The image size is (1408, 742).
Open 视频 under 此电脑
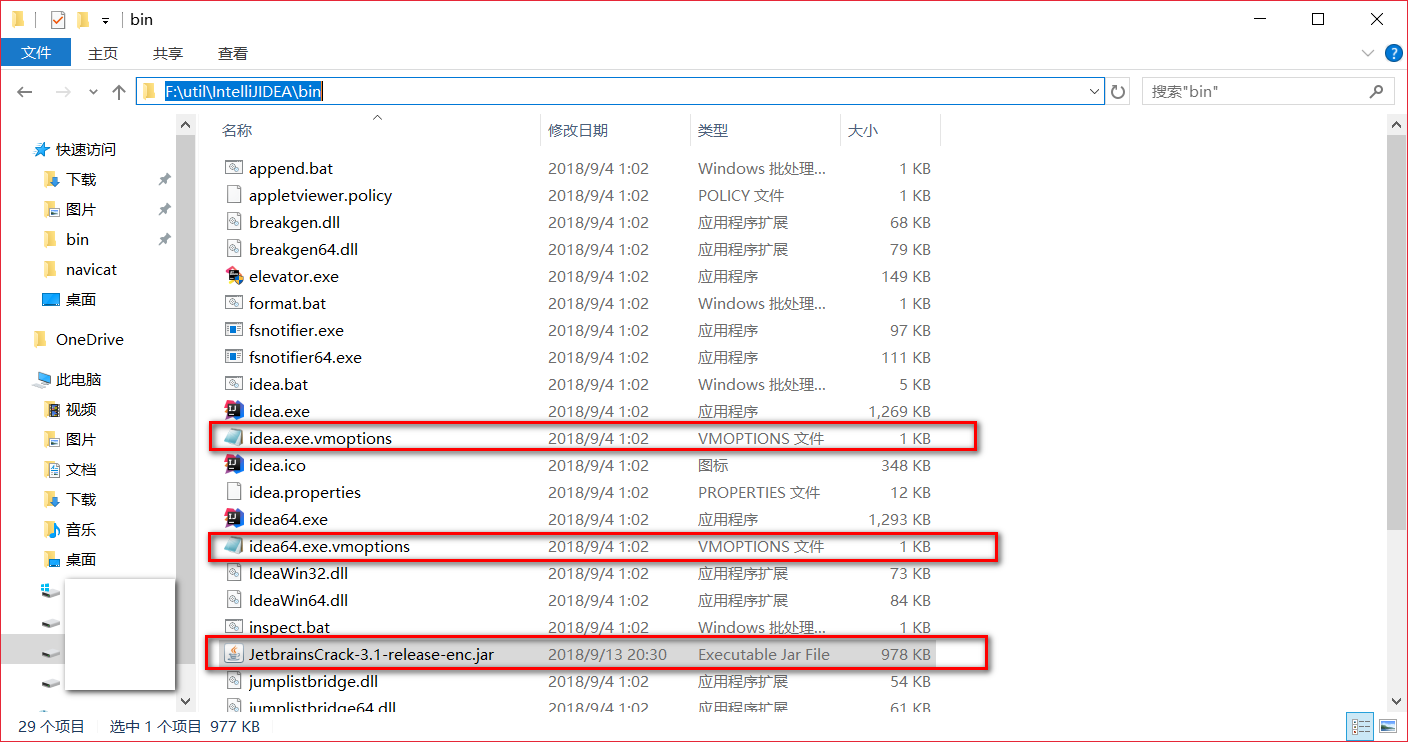(x=81, y=409)
